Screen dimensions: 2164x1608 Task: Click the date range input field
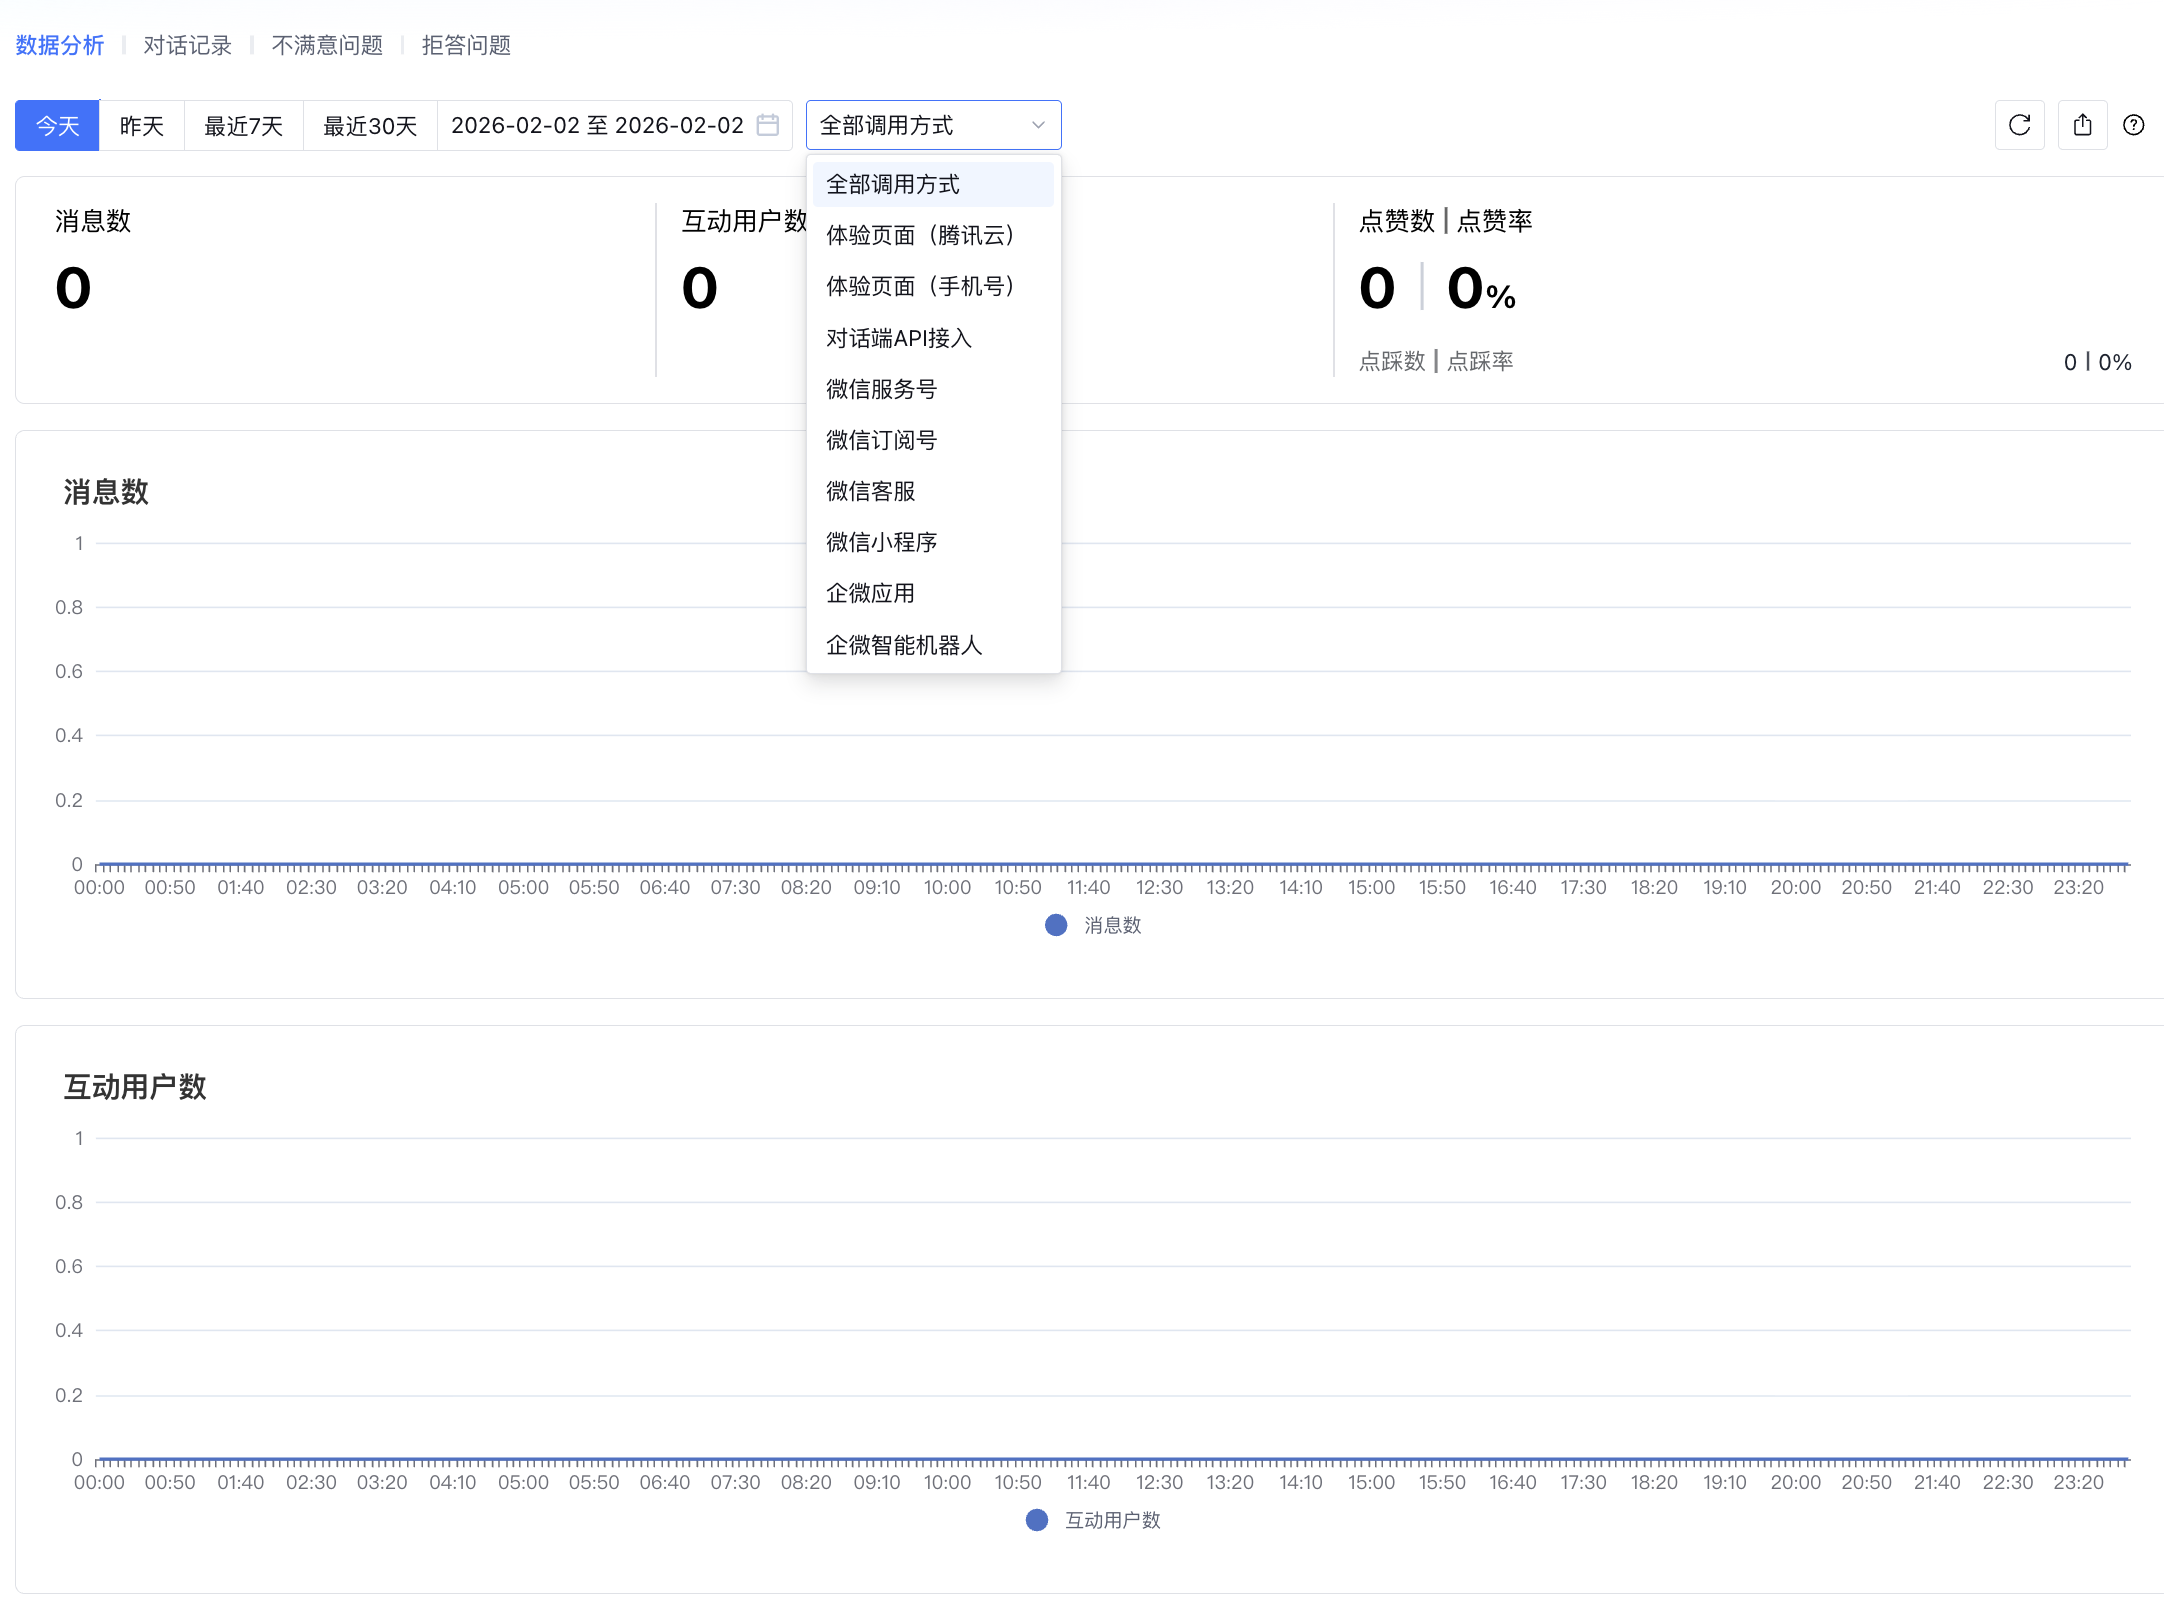pos(597,125)
